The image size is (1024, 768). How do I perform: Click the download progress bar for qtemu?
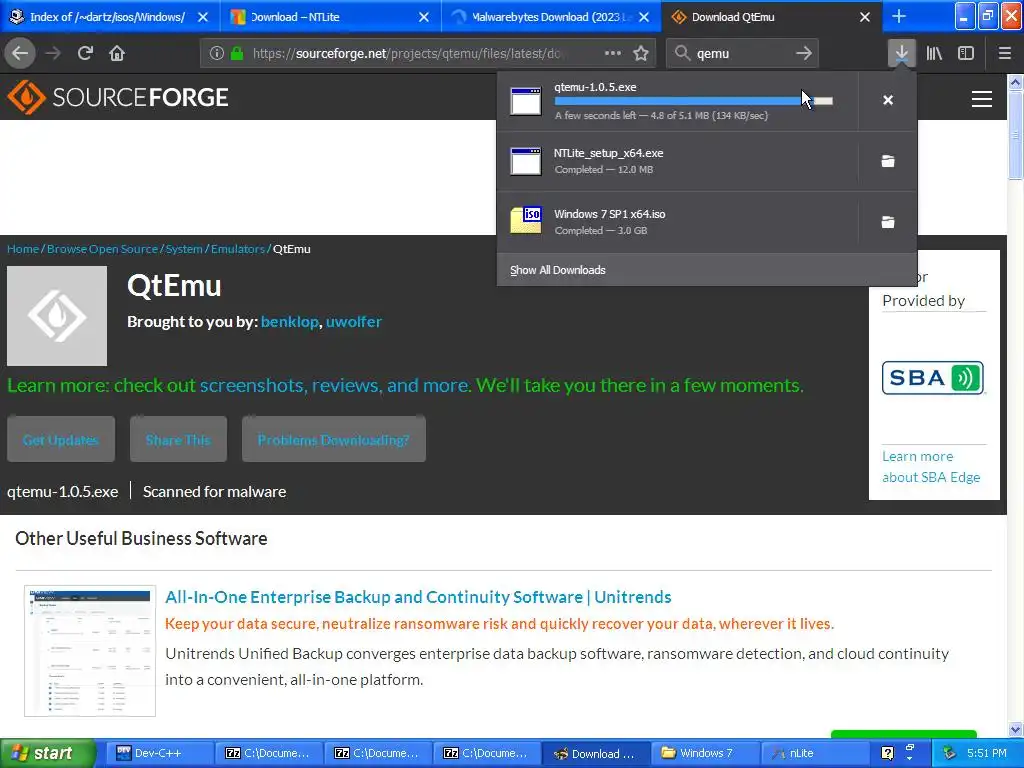[x=694, y=101]
